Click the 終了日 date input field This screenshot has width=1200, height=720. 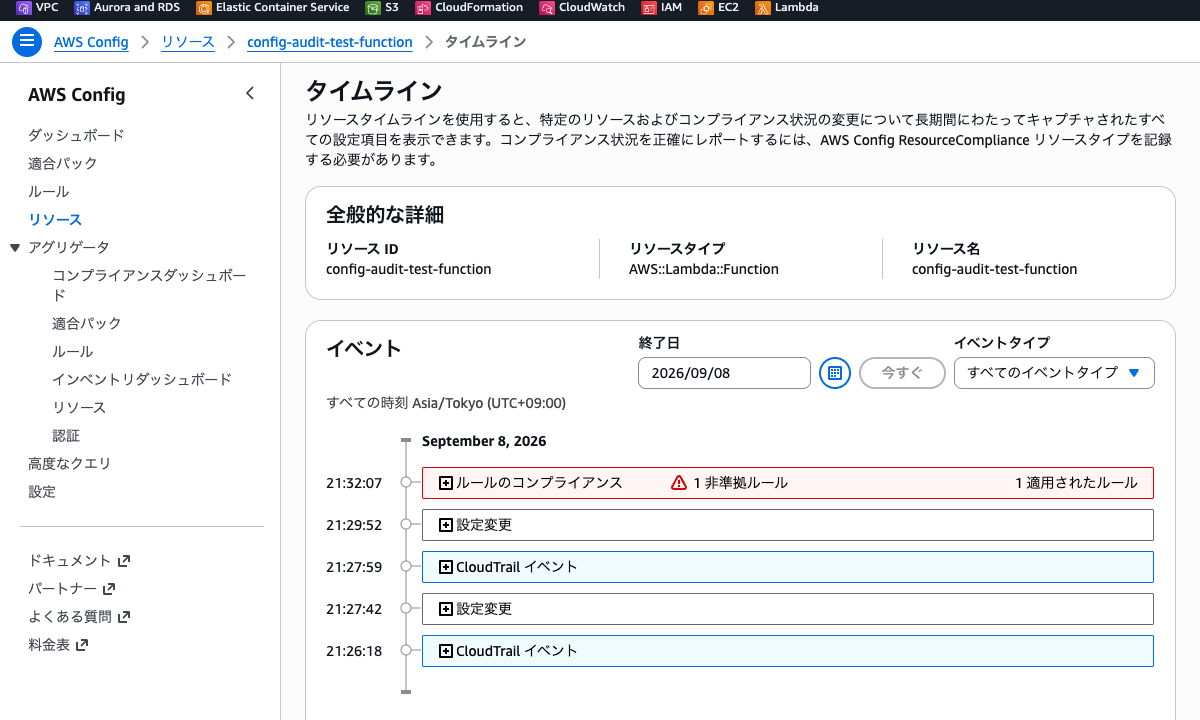click(724, 373)
